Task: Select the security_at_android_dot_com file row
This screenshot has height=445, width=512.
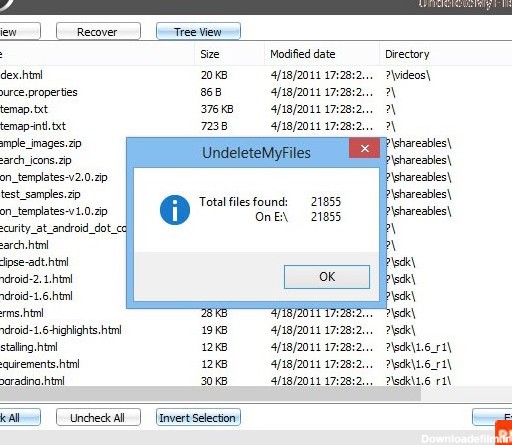Action: [63, 228]
